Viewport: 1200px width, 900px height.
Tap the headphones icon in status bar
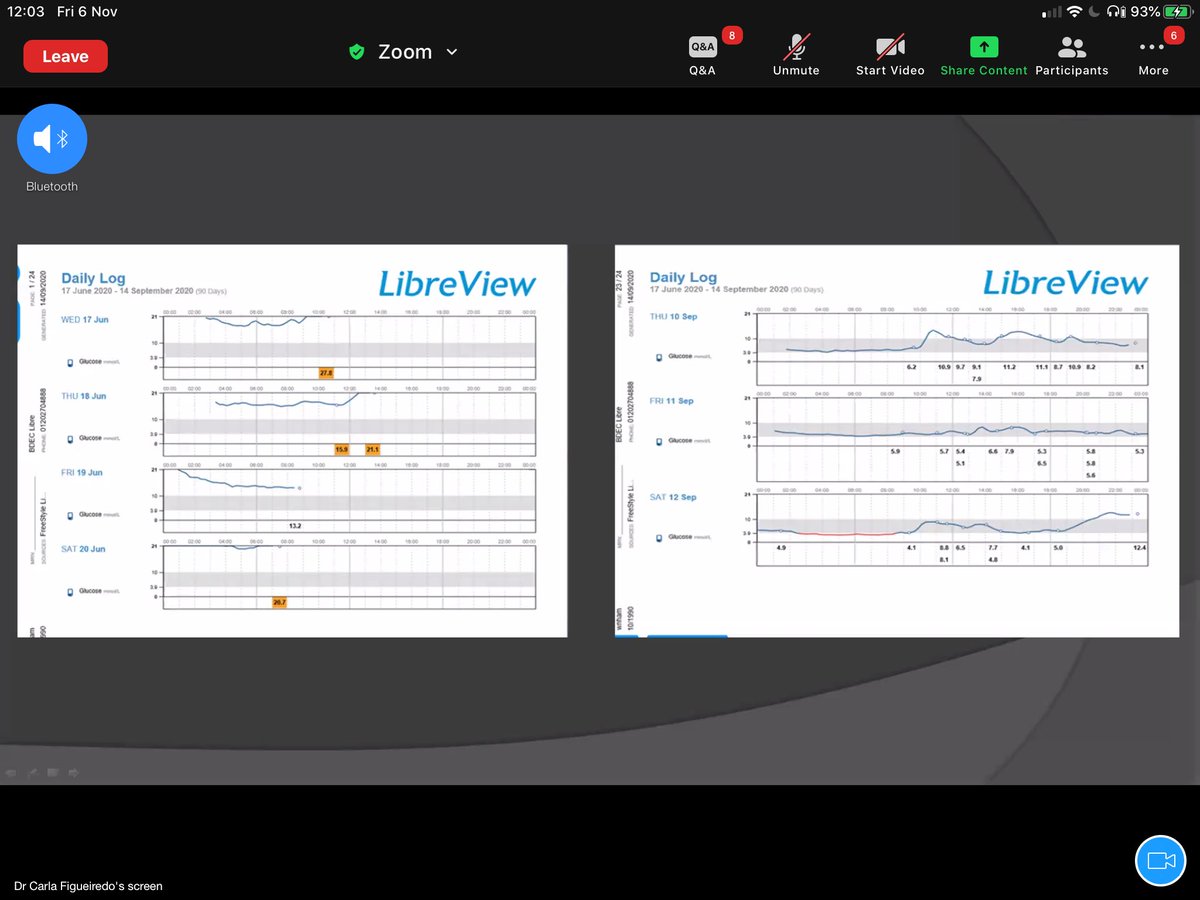tap(1115, 12)
